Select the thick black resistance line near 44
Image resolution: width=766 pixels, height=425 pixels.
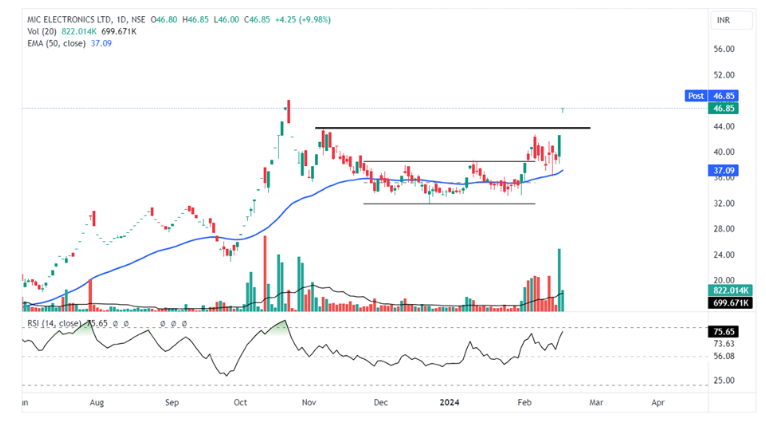(x=450, y=128)
